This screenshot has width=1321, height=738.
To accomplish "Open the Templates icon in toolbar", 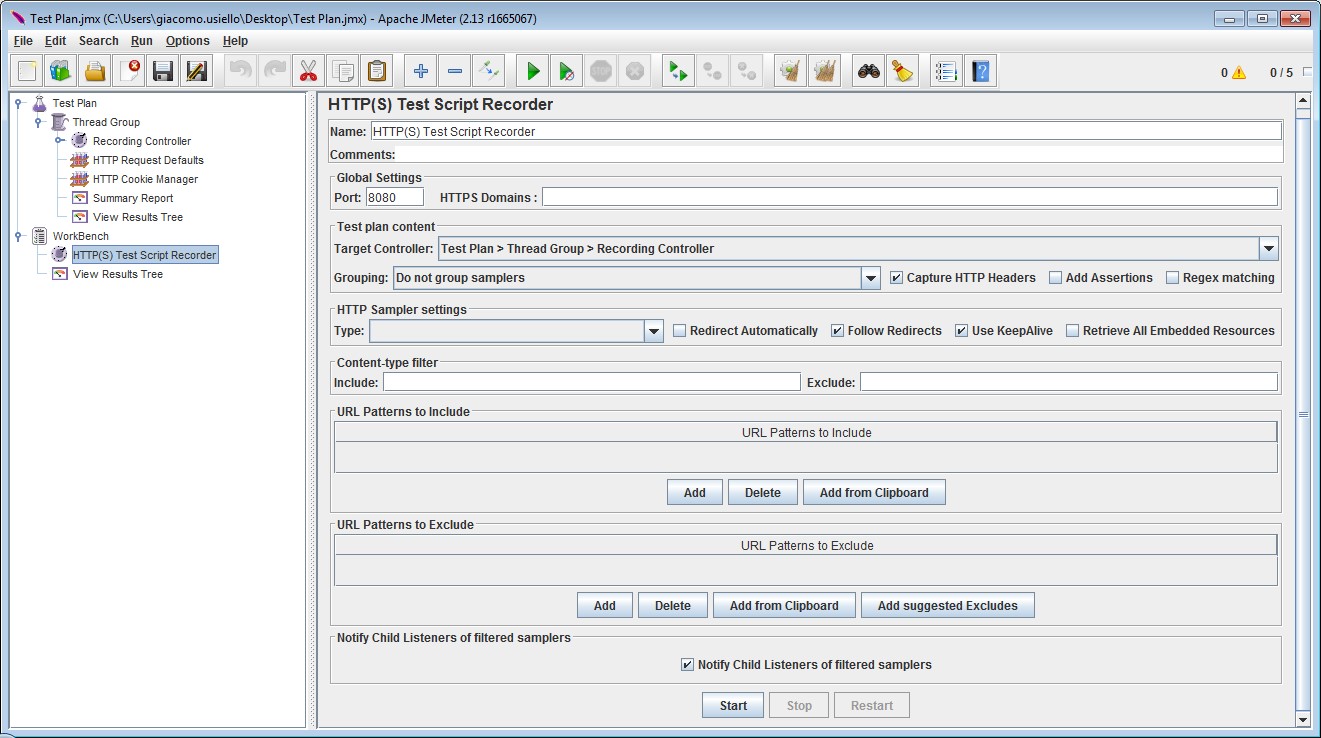I will tap(61, 71).
